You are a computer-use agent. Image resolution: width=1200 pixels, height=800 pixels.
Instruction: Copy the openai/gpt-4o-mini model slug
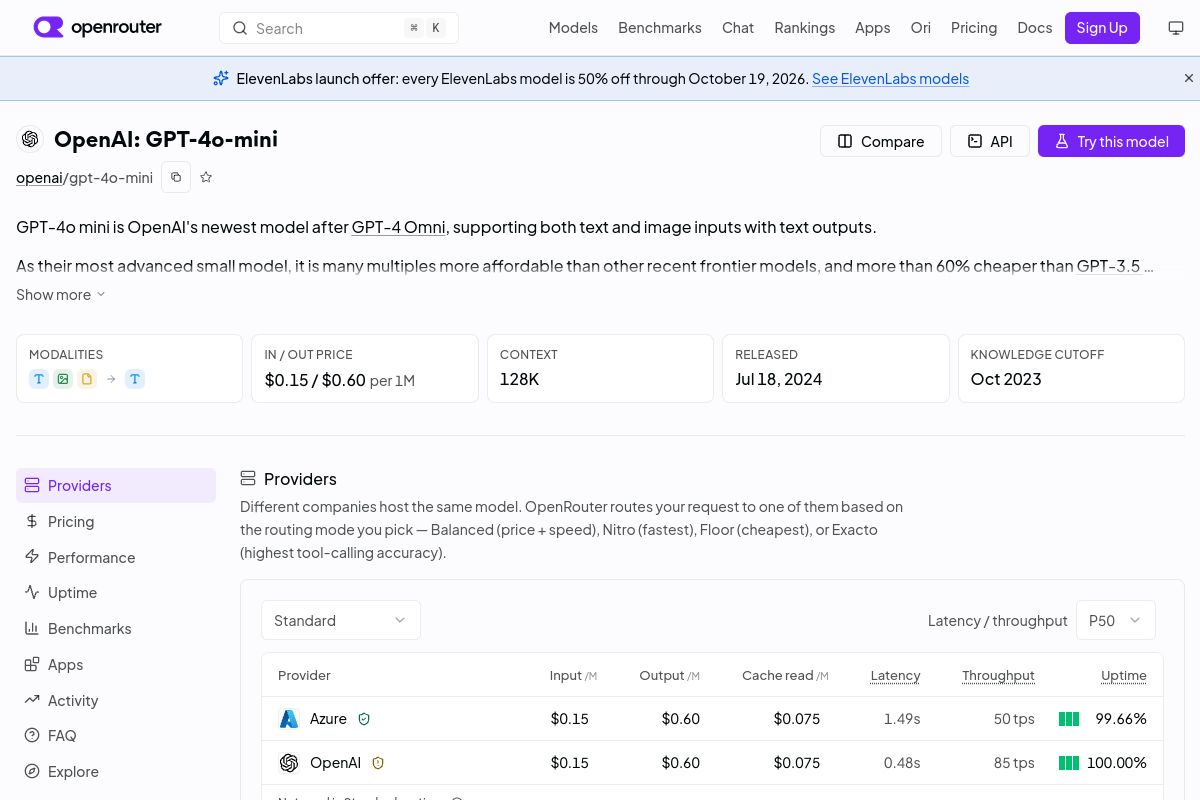tap(176, 177)
